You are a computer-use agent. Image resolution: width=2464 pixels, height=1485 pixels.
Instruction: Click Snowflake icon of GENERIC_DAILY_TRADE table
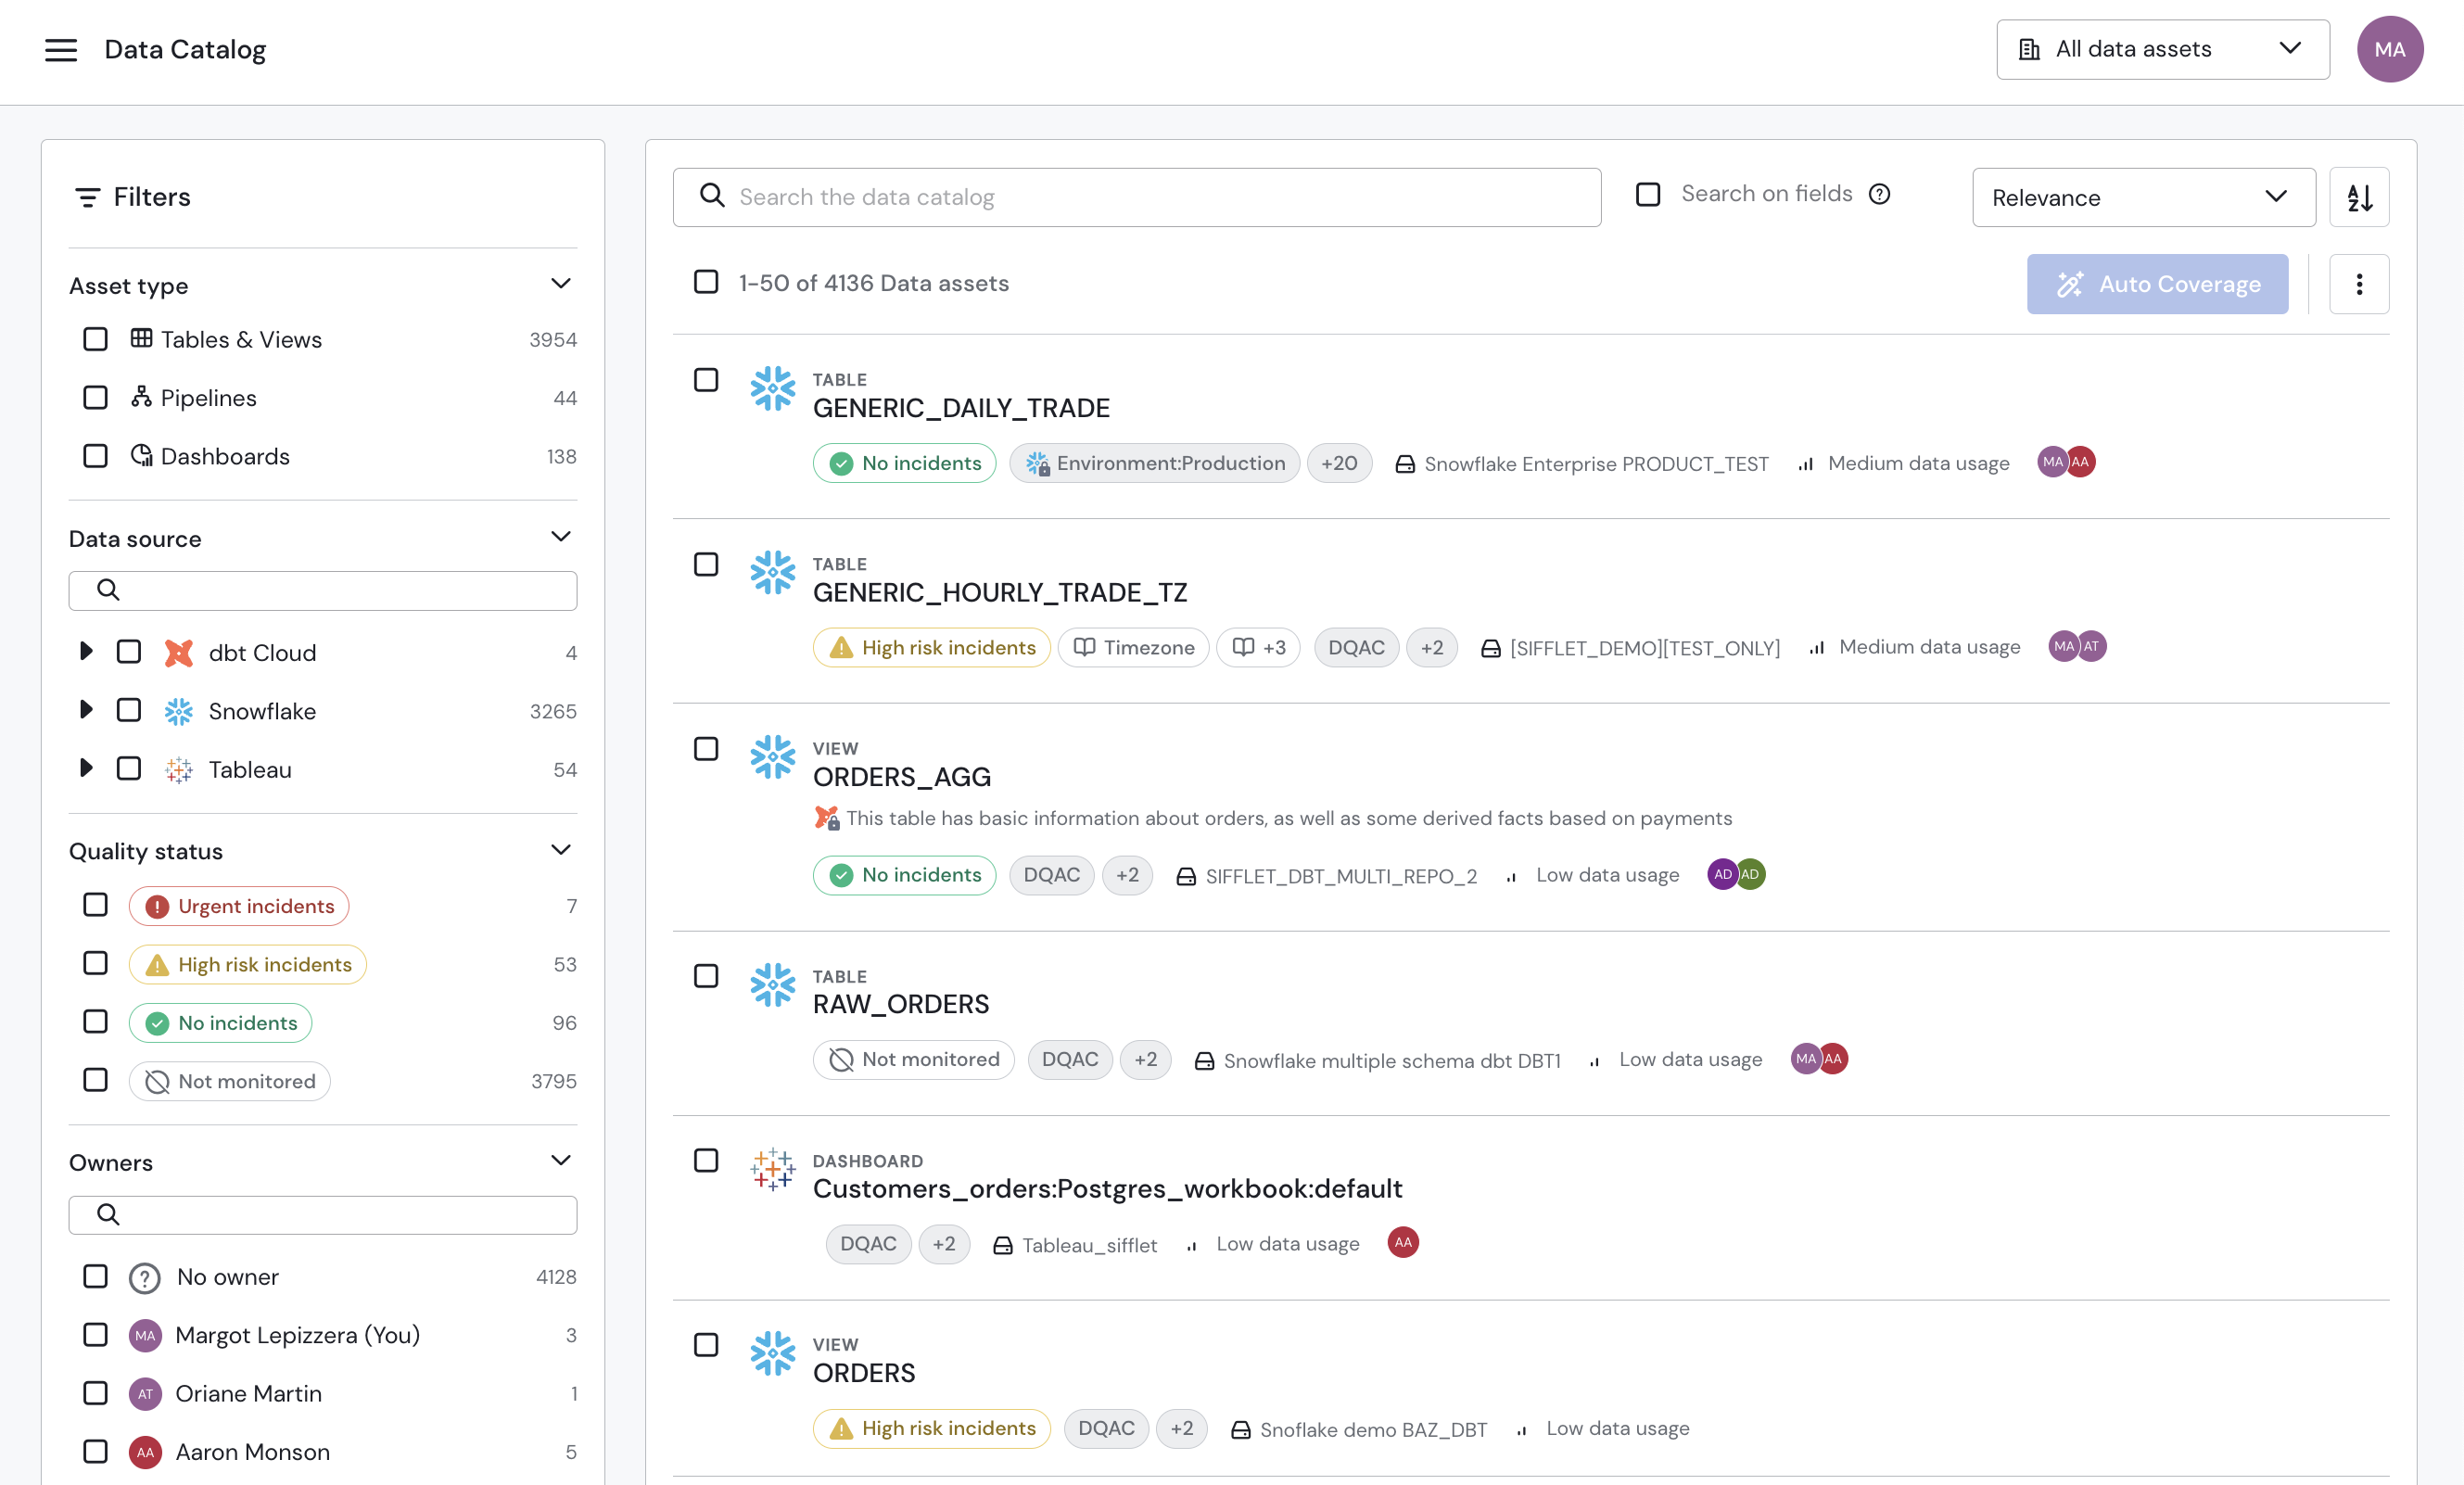773,389
